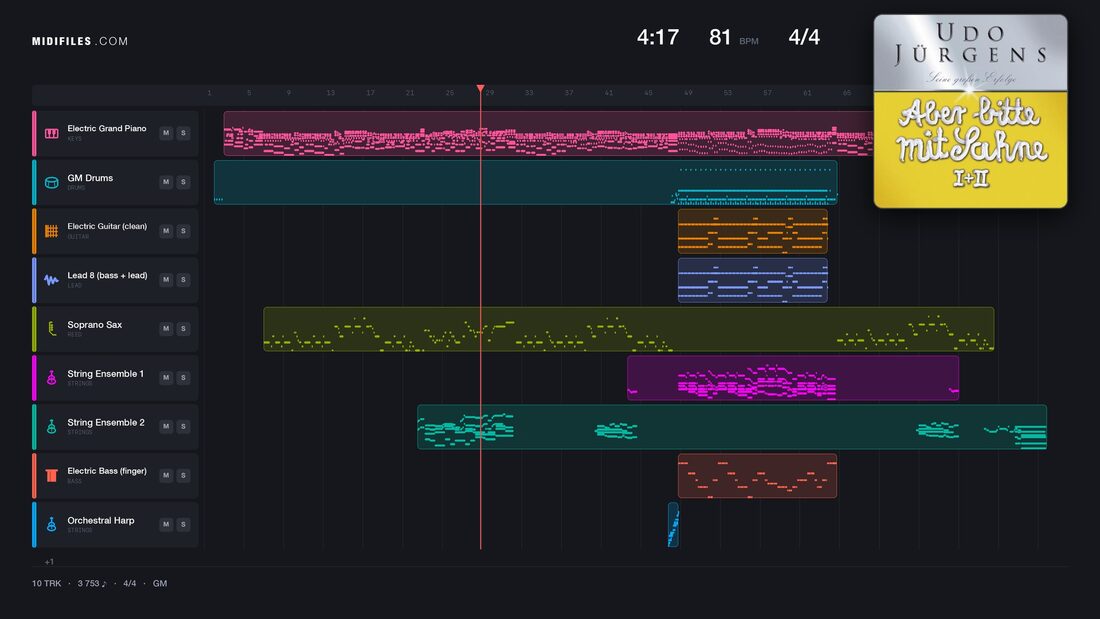Mute the Soprano Sax track

click(166, 328)
